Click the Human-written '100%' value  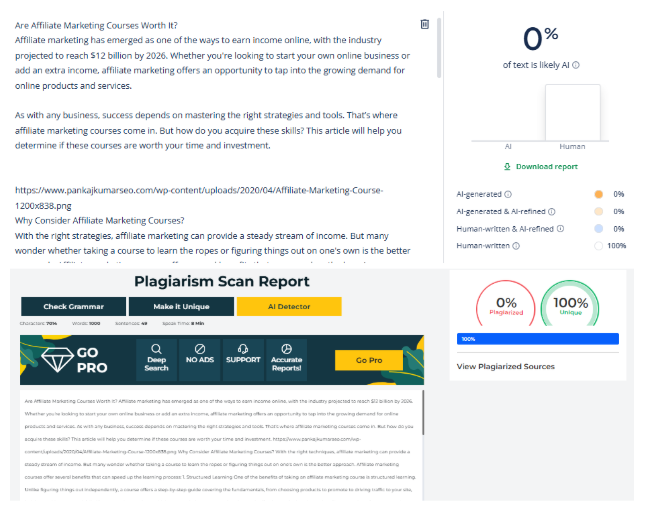(616, 246)
